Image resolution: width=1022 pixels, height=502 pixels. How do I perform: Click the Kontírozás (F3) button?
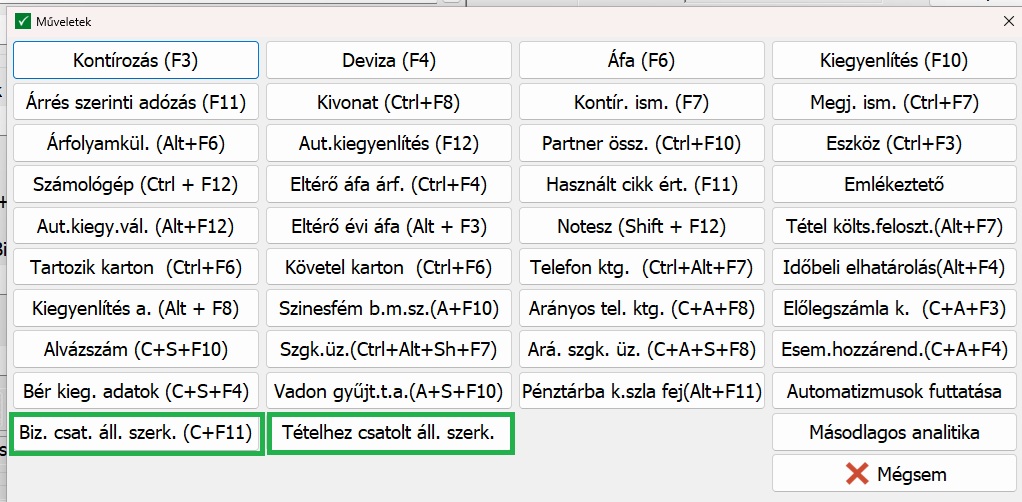point(136,60)
